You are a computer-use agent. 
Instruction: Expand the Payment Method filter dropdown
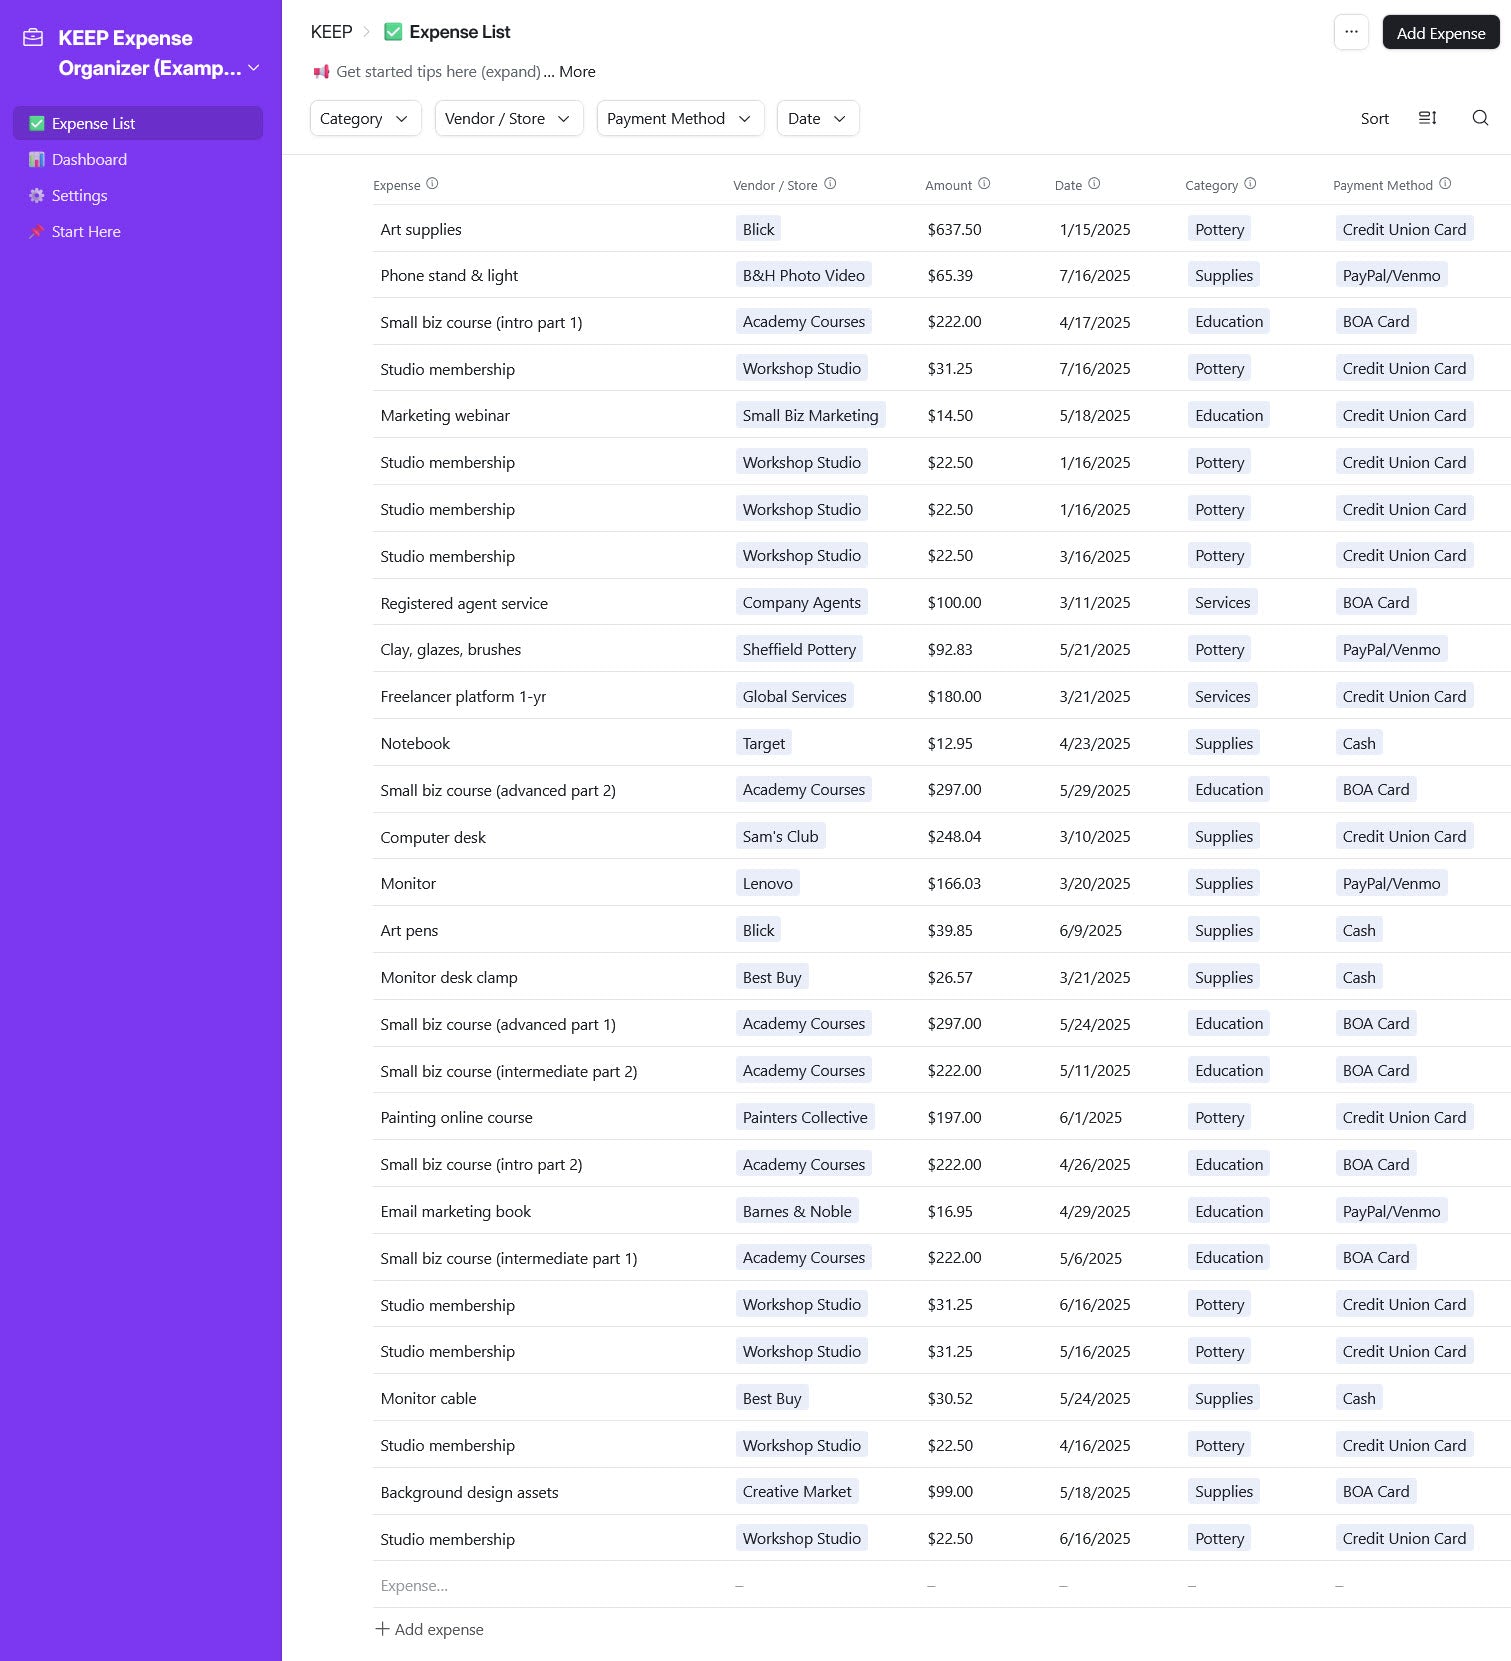[x=680, y=118]
